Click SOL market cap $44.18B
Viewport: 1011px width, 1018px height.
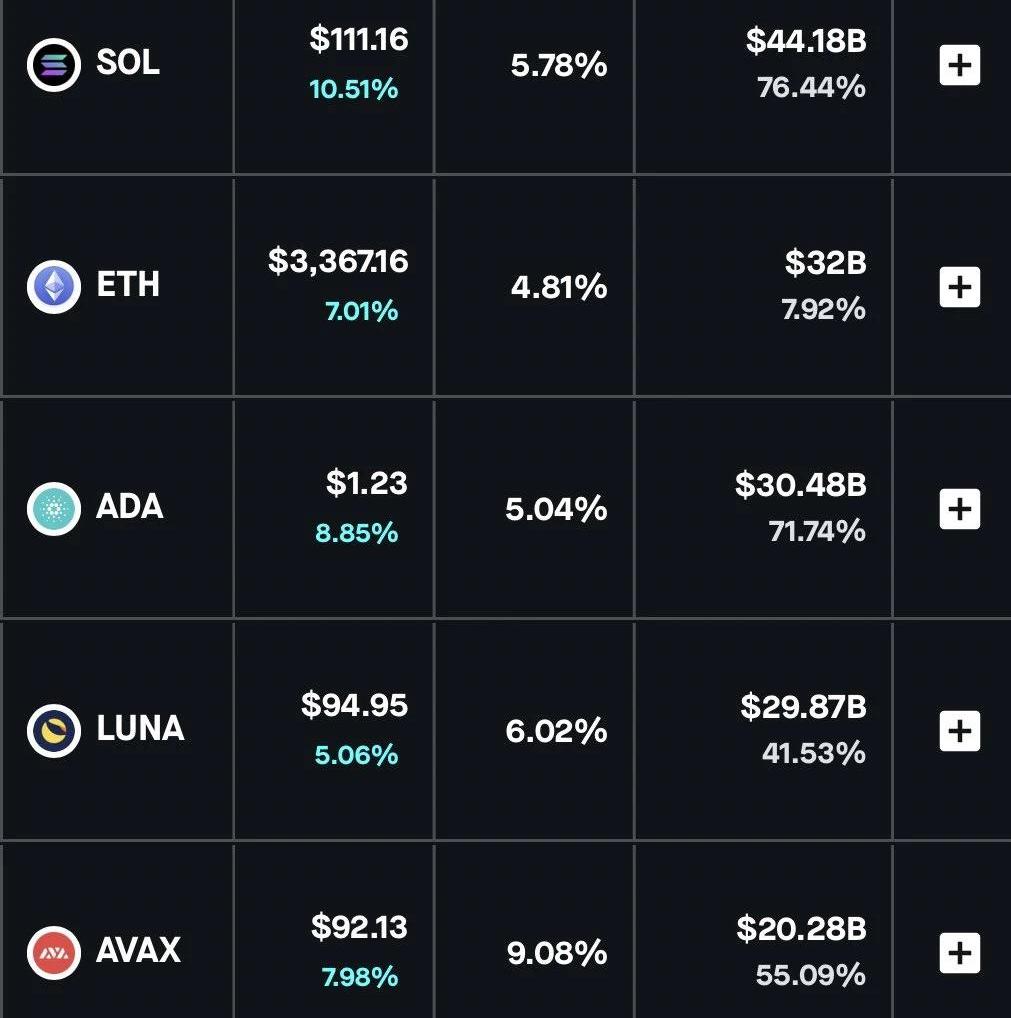pyautogui.click(x=805, y=42)
